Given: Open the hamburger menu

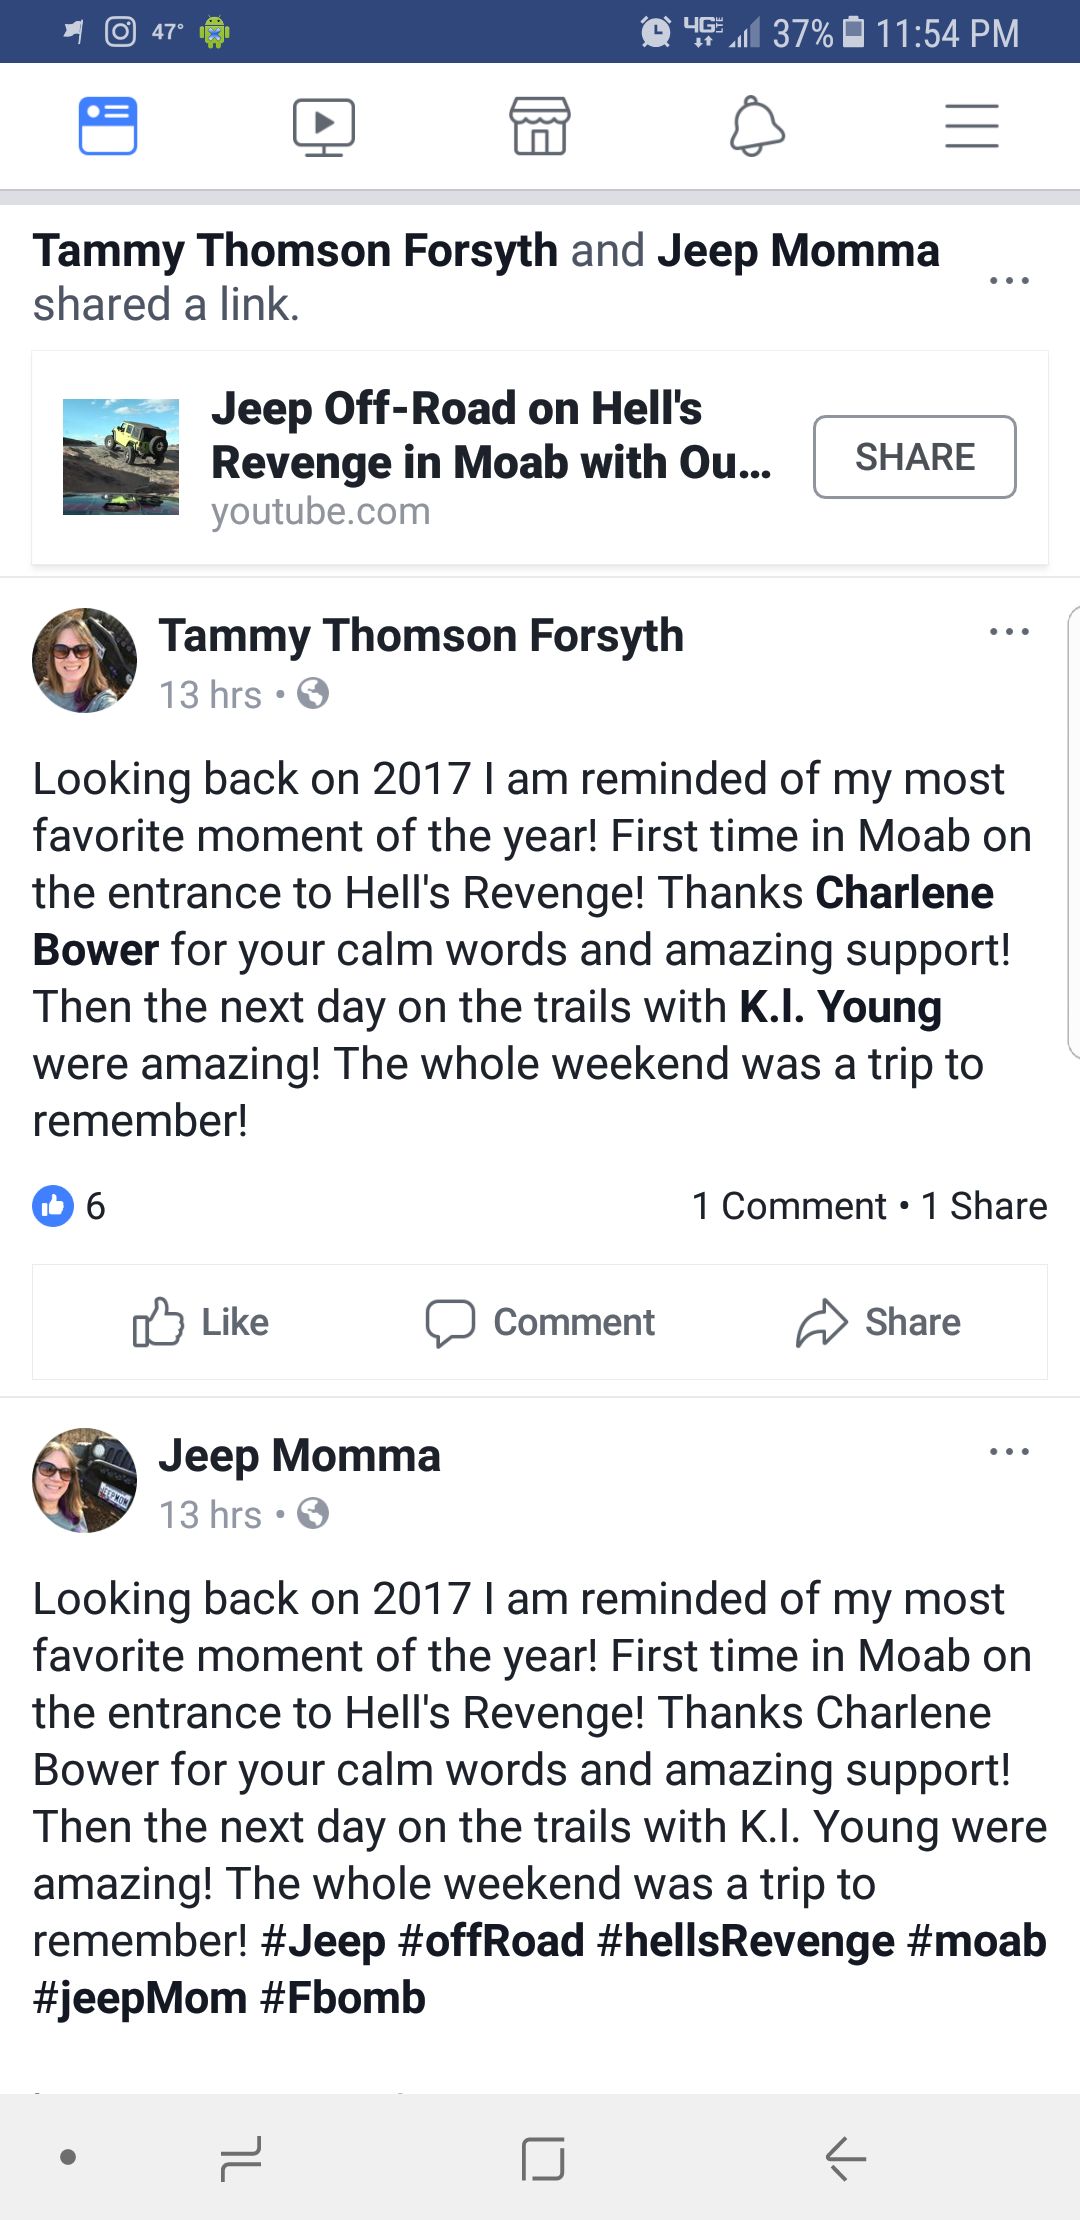Looking at the screenshot, I should [972, 127].
